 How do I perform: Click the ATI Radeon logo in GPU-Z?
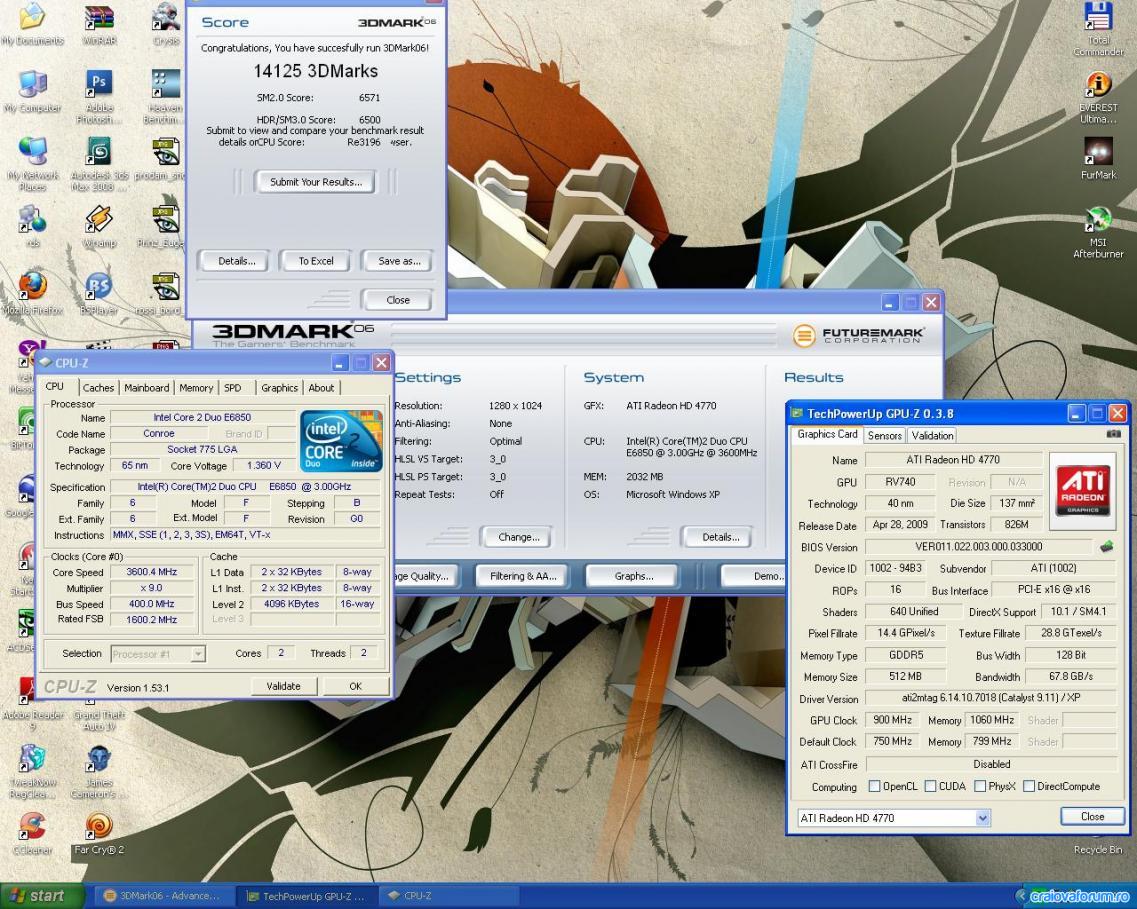coord(1082,491)
